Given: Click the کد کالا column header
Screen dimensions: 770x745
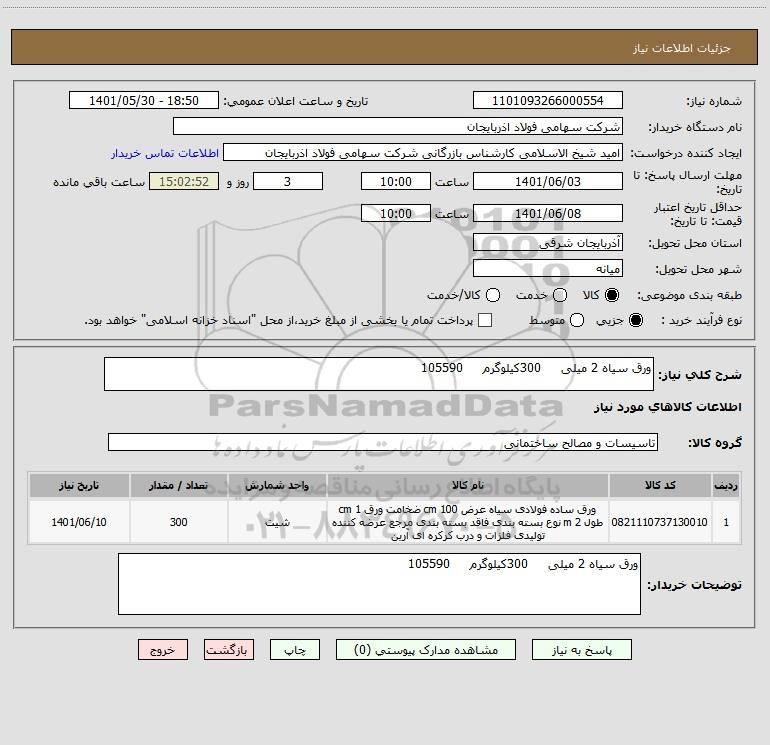Looking at the screenshot, I should [660, 485].
